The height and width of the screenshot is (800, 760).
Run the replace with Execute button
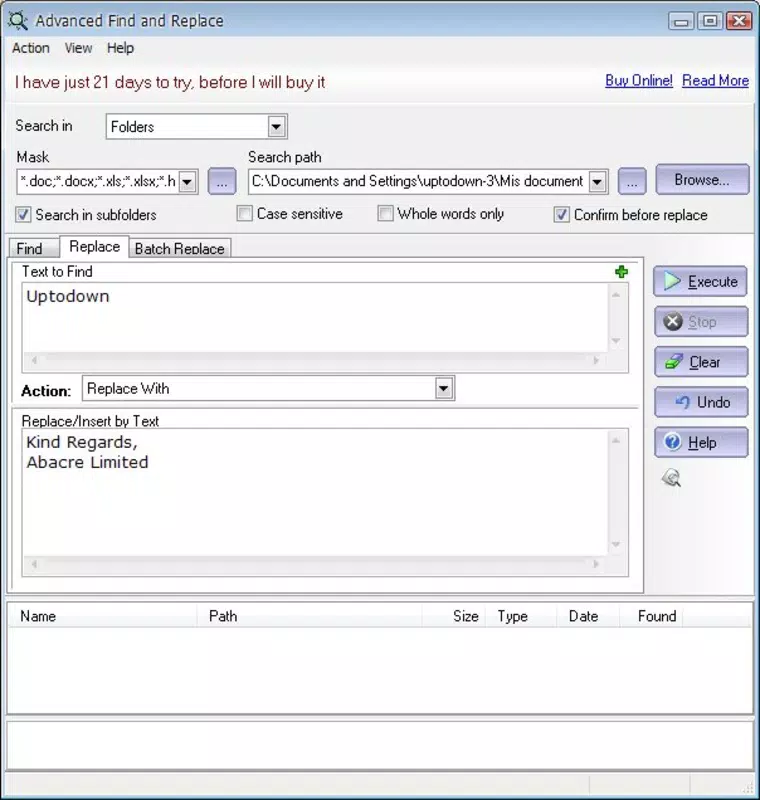pos(700,281)
